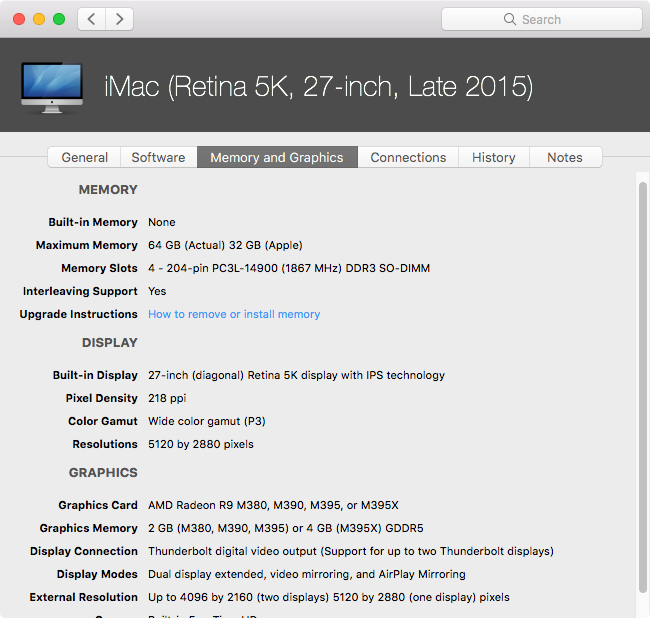Click the 'Interleaving Support' label
650x618 pixels.
(80, 291)
